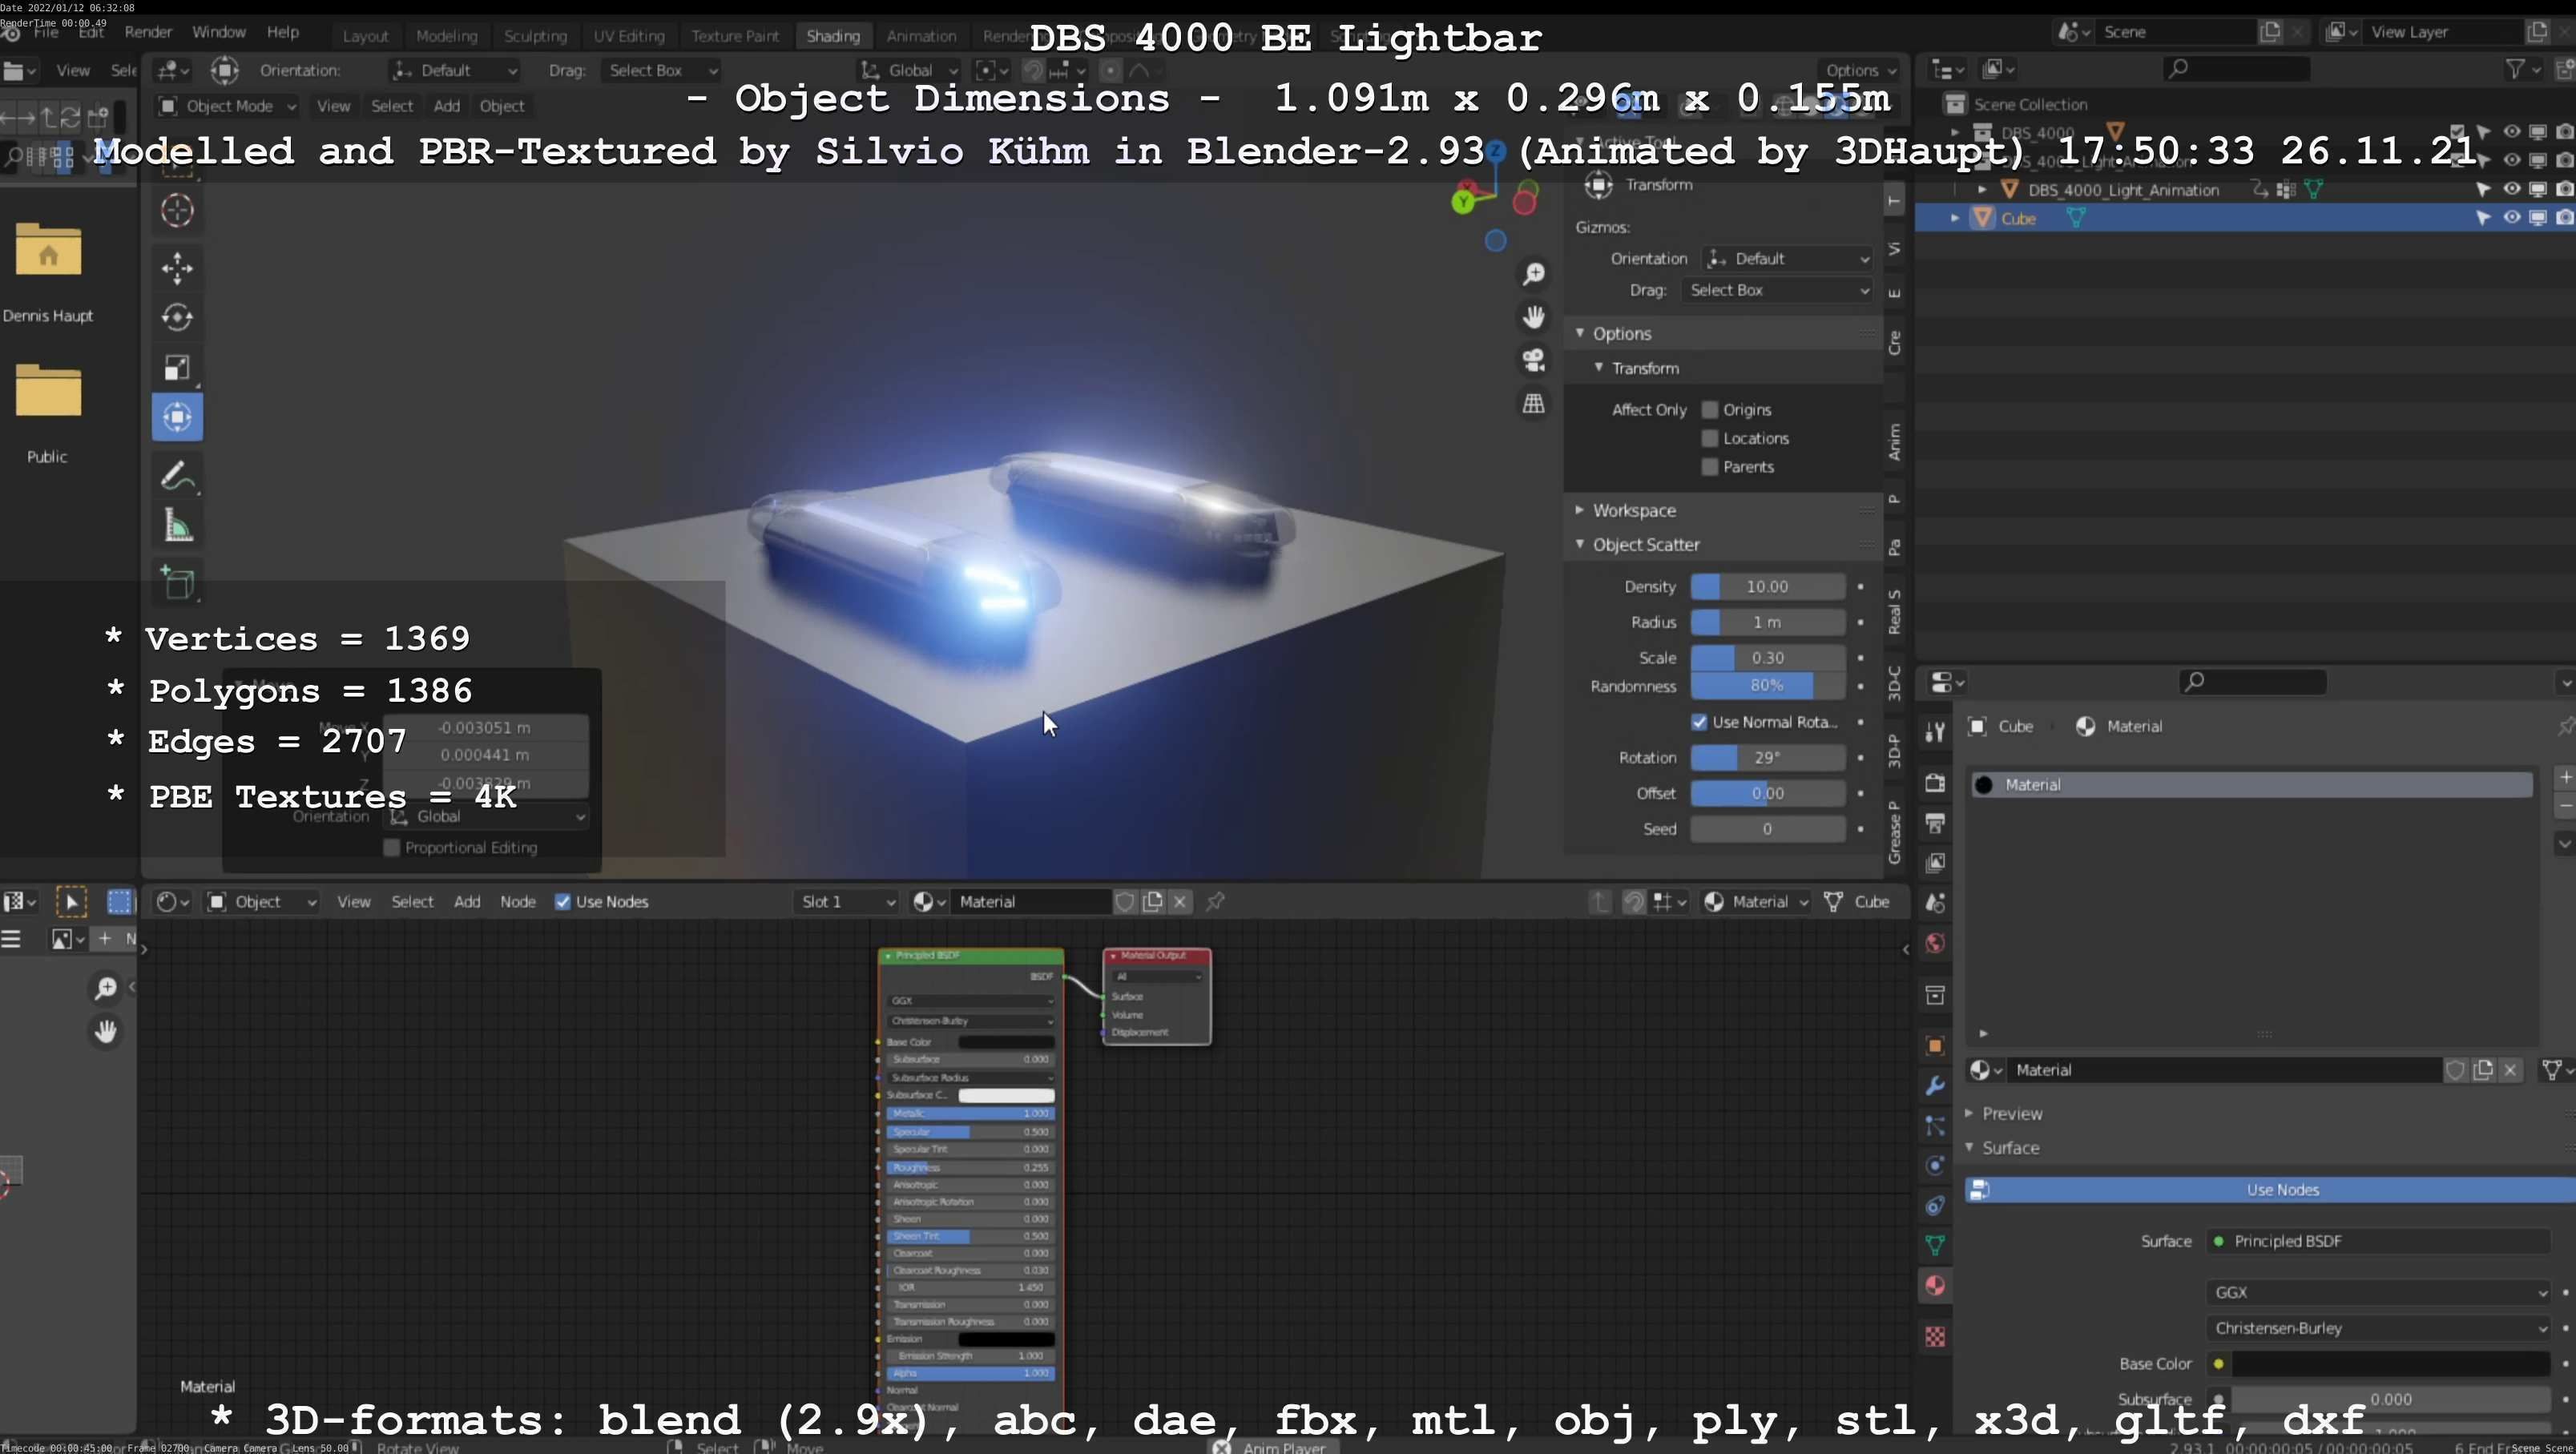Image resolution: width=2576 pixels, height=1454 pixels.
Task: Select the Measure tool
Action: pyautogui.click(x=177, y=526)
